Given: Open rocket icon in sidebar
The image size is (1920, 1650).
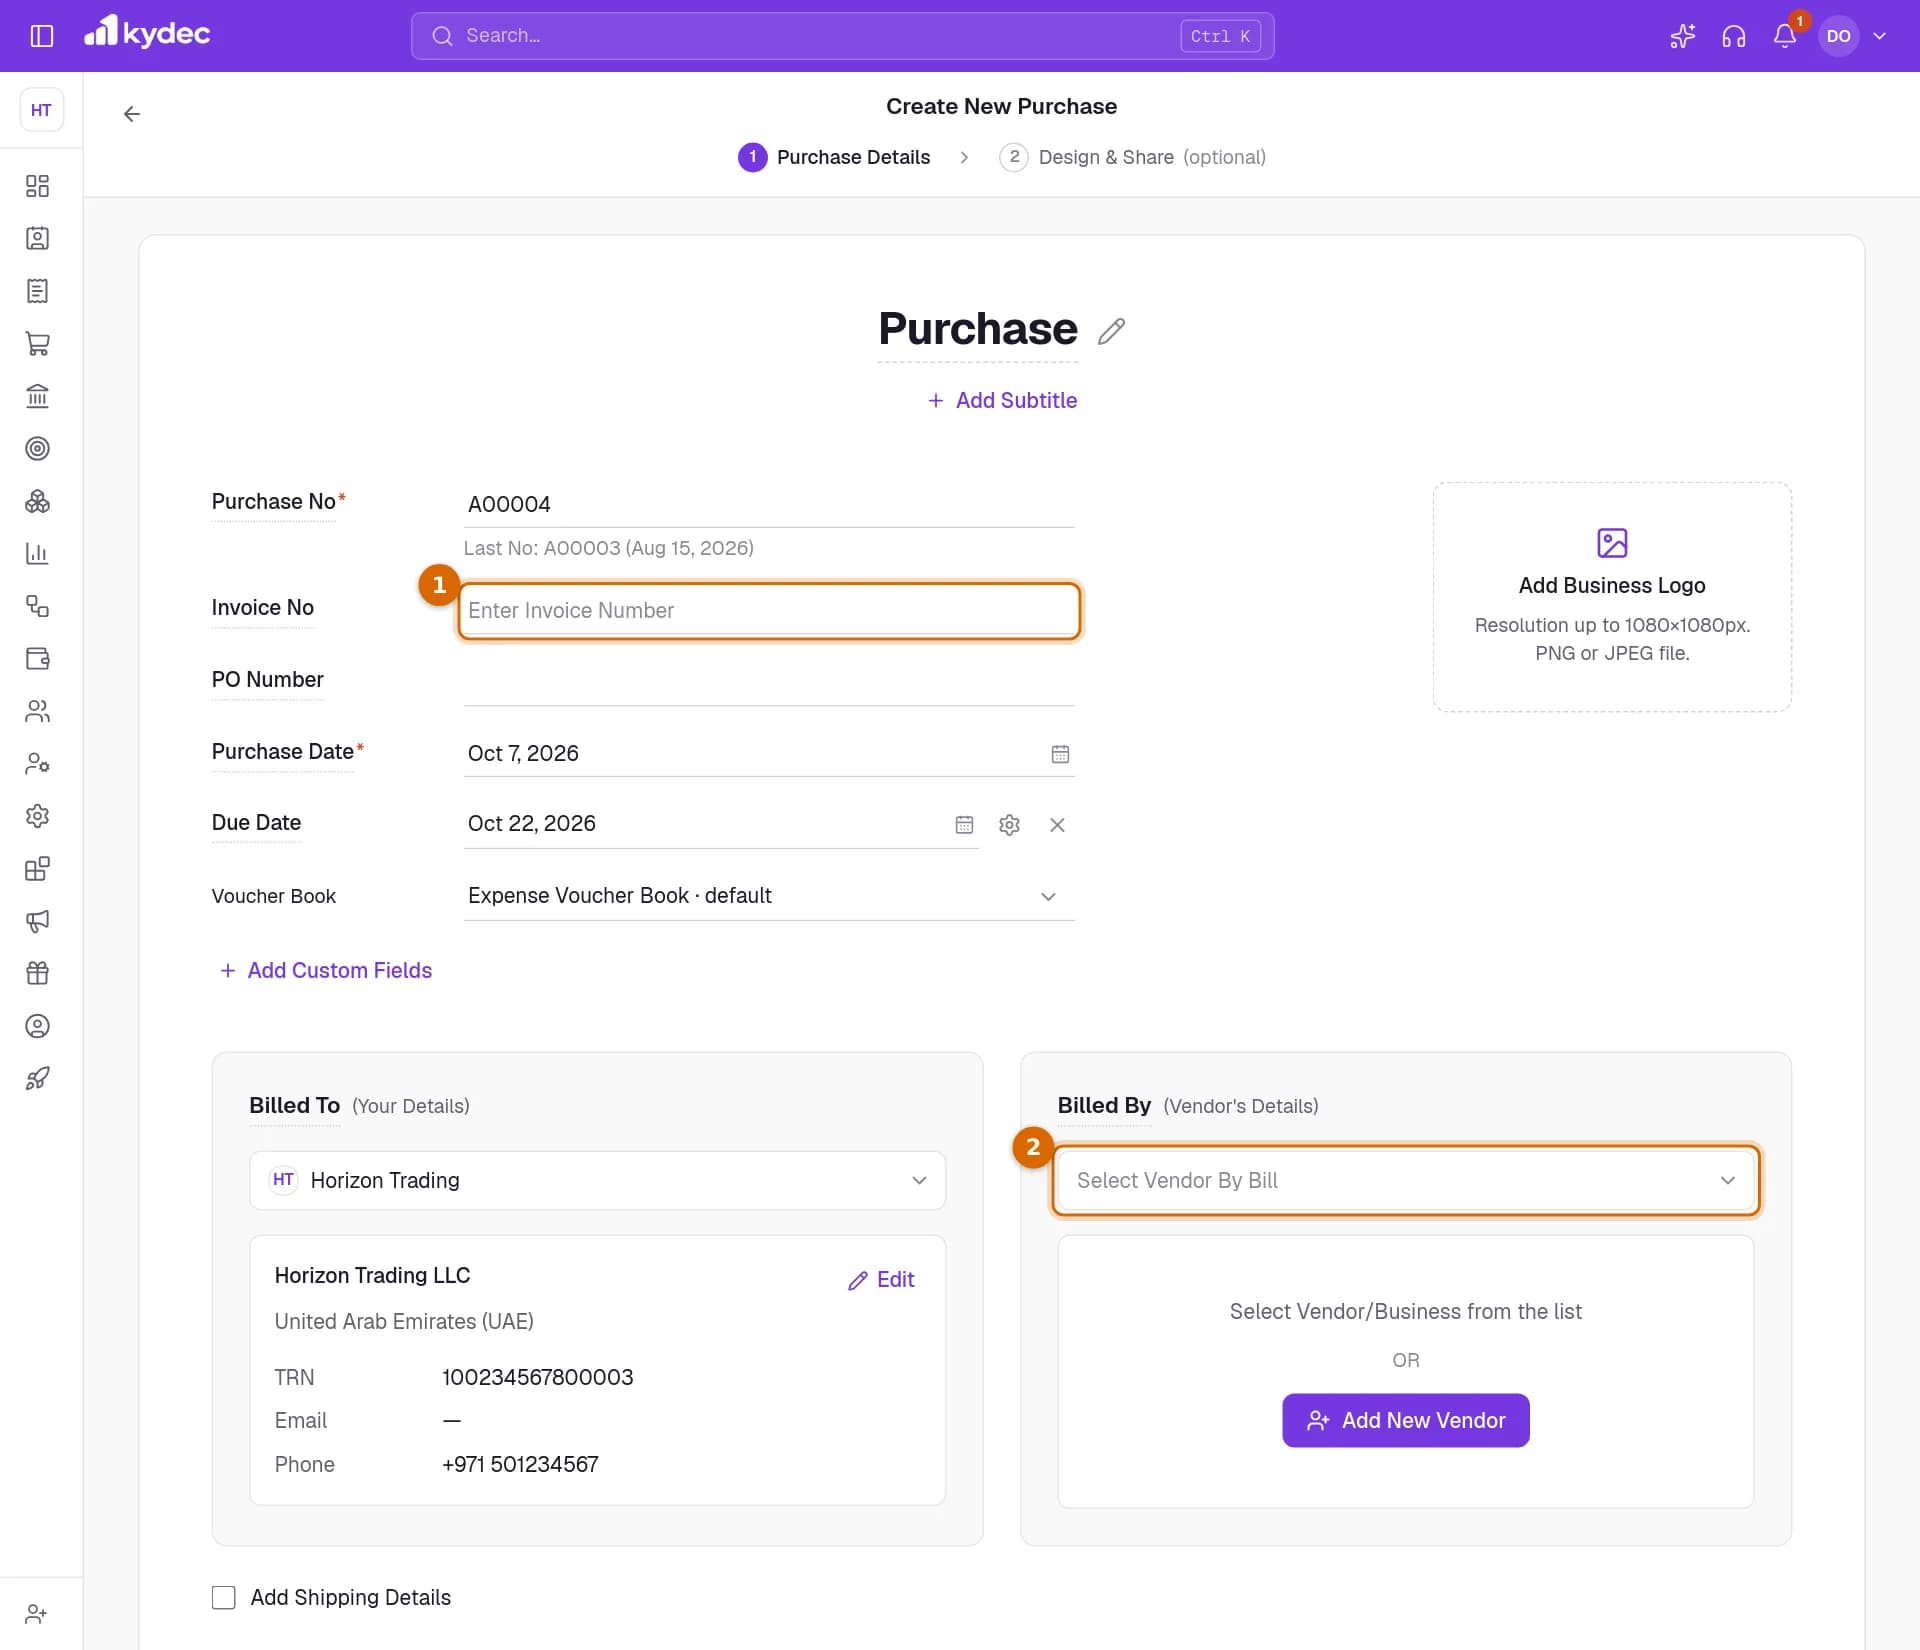Looking at the screenshot, I should pyautogui.click(x=37, y=1078).
